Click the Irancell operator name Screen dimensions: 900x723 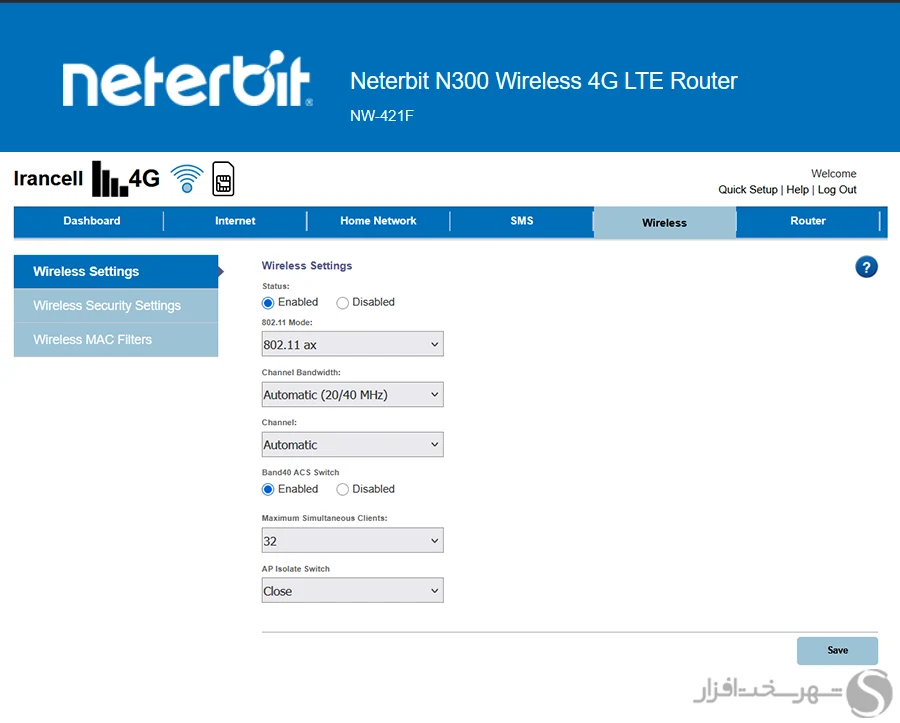(x=48, y=179)
